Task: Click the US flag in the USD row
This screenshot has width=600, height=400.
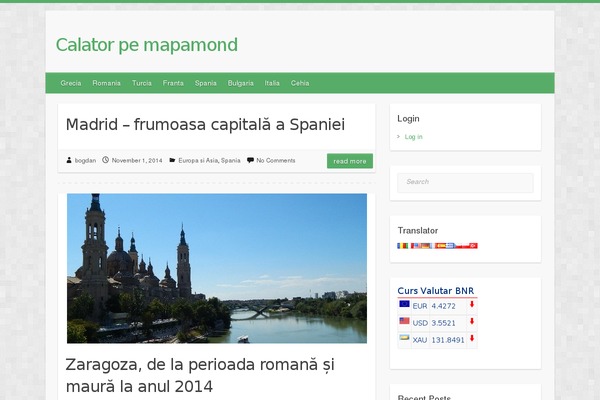Action: tap(404, 321)
